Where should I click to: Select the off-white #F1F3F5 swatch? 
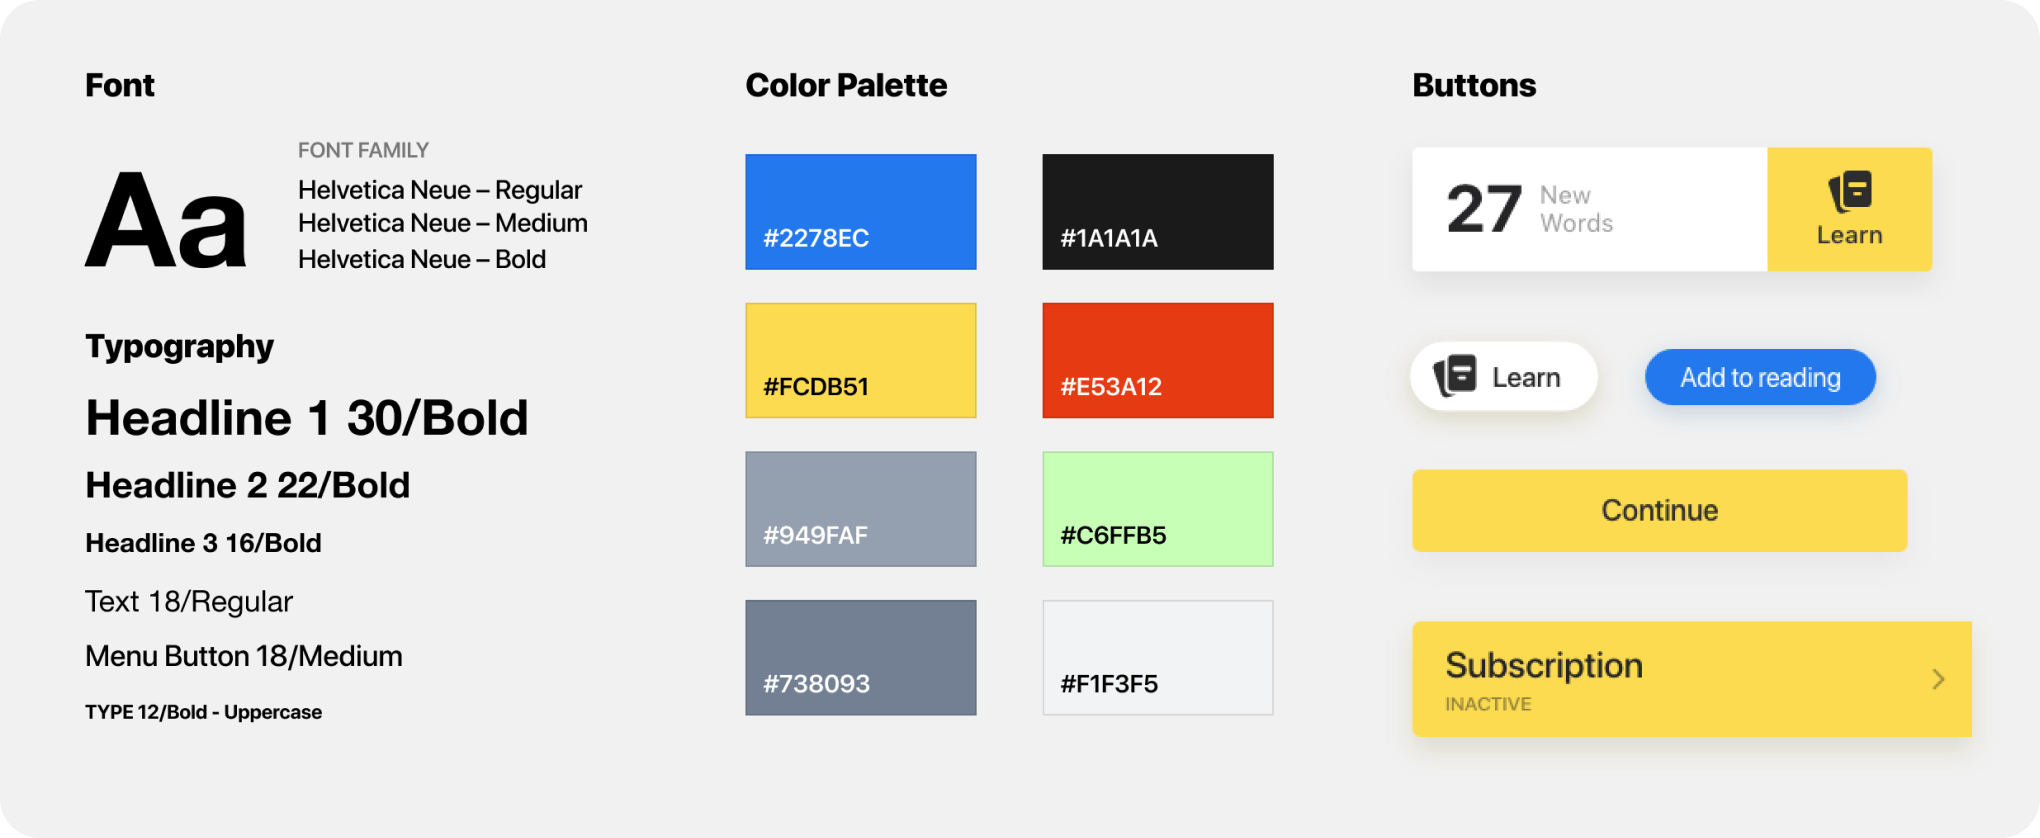click(1157, 657)
